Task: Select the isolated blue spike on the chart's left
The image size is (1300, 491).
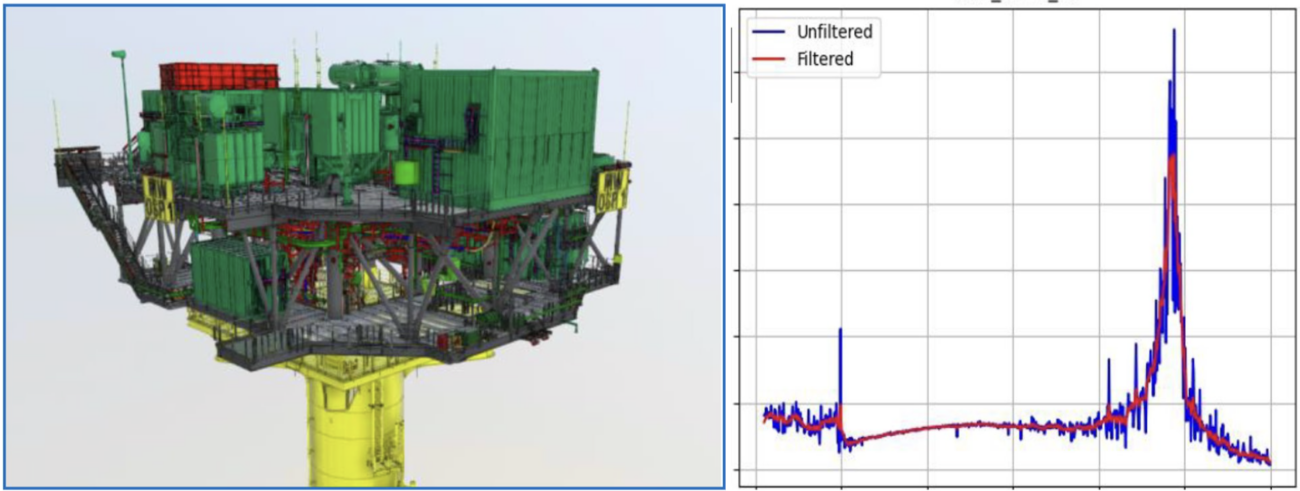Action: (x=840, y=330)
